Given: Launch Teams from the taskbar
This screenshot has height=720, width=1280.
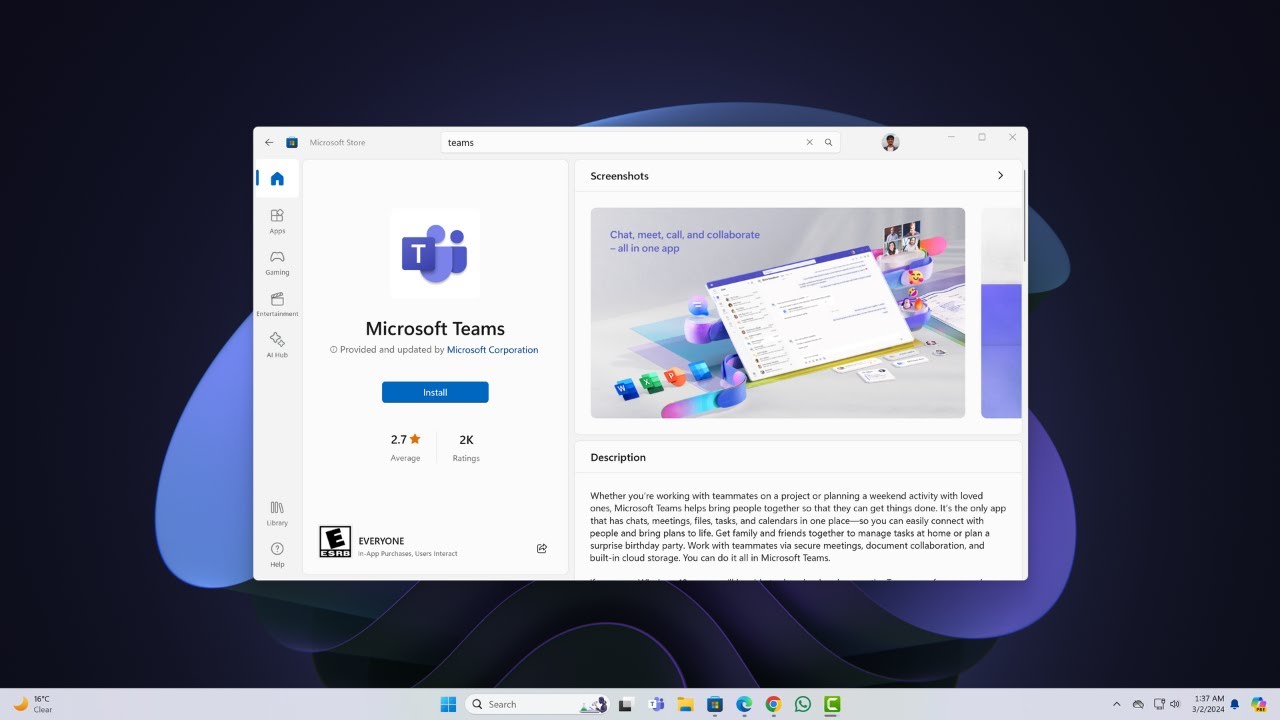Looking at the screenshot, I should 656,704.
